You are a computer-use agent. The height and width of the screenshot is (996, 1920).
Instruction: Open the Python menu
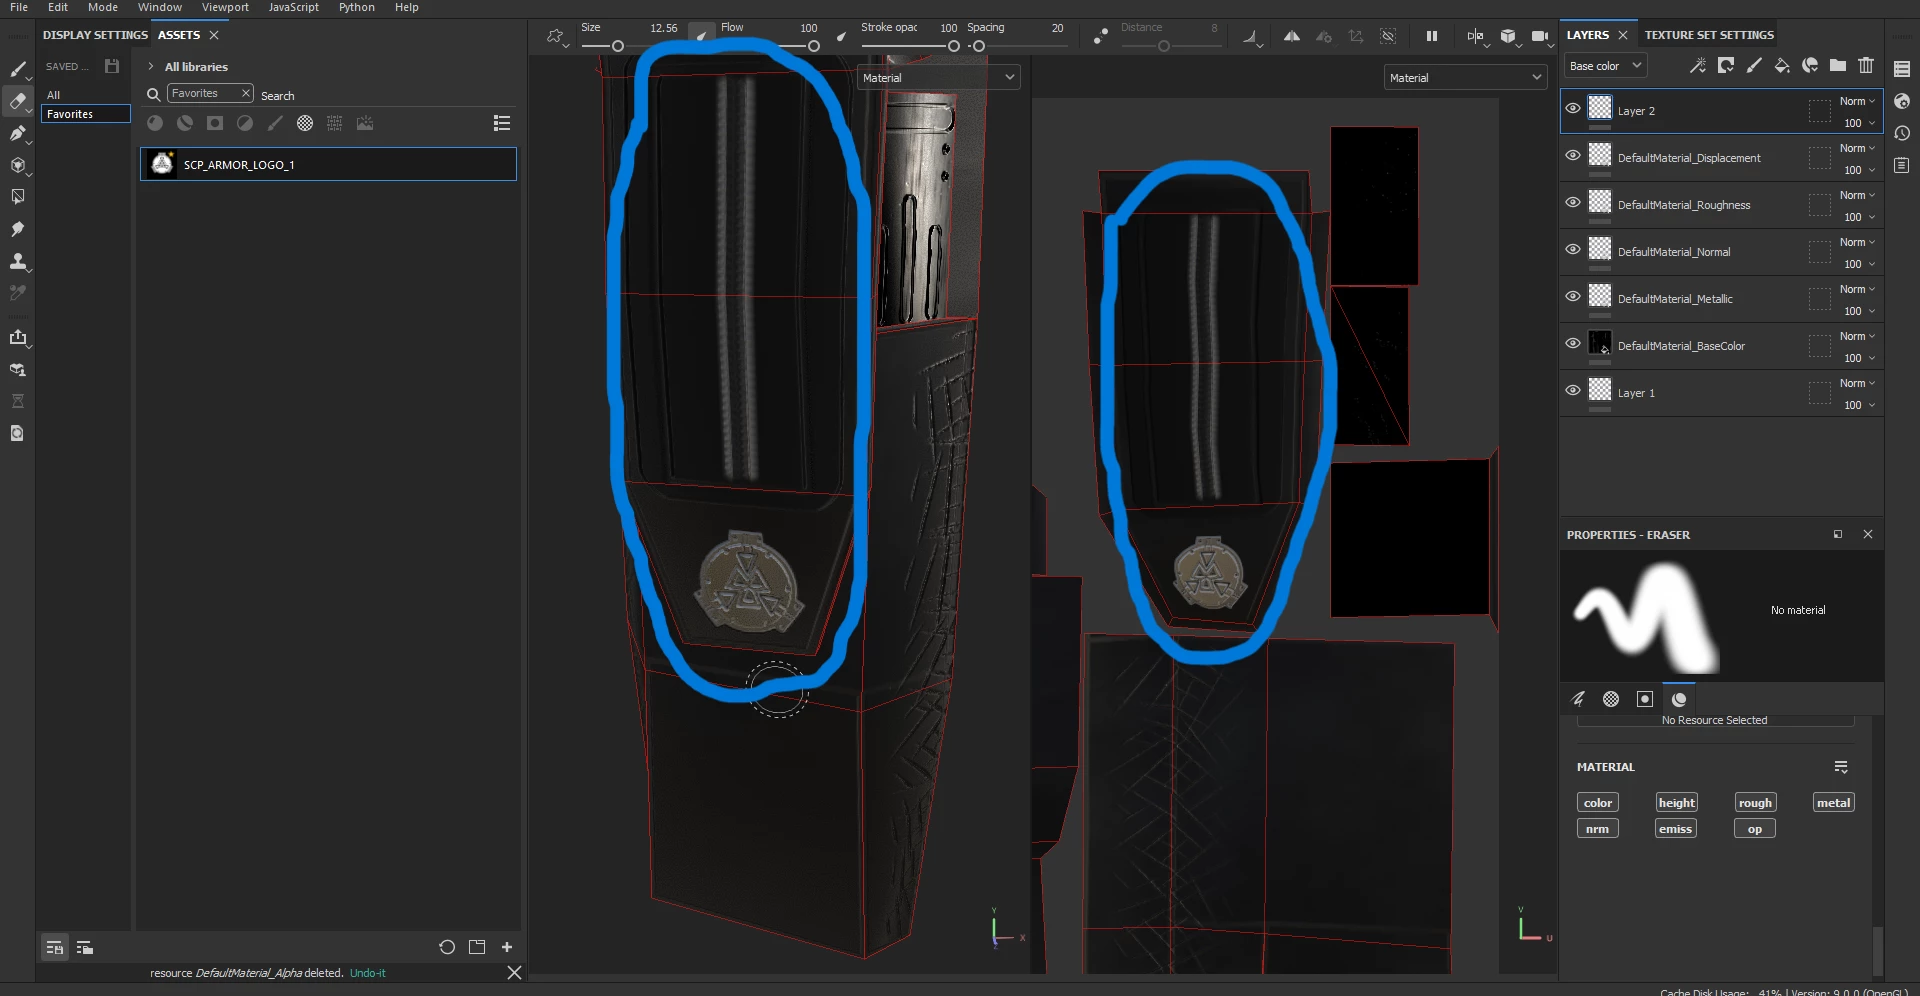pyautogui.click(x=357, y=7)
